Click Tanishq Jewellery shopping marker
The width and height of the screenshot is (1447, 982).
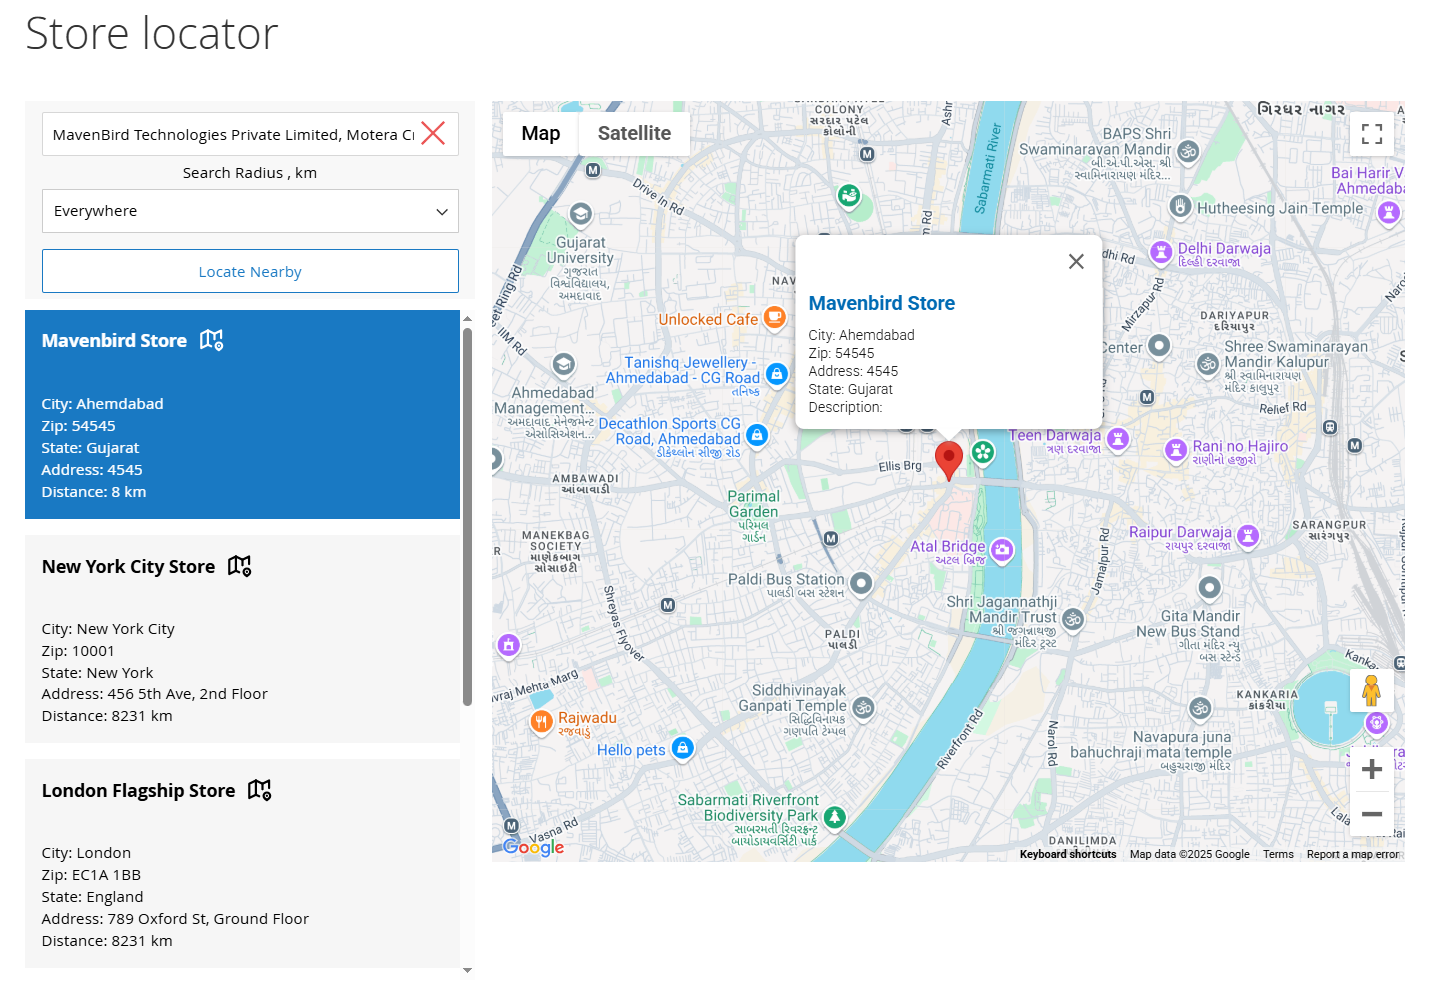point(777,374)
